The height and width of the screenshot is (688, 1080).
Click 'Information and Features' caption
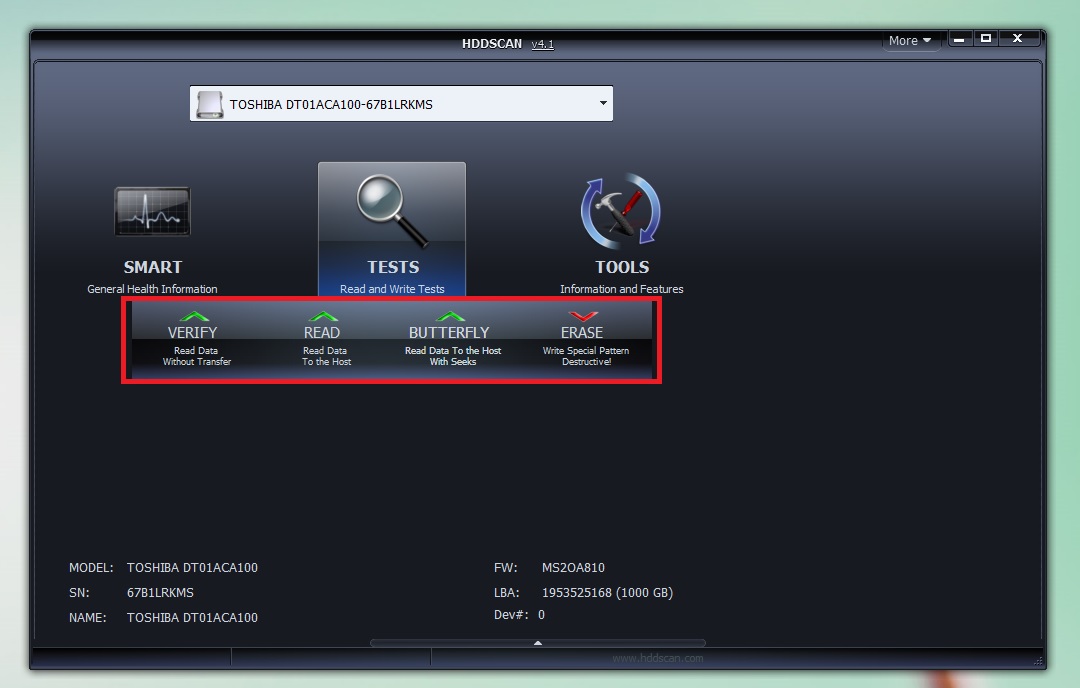tap(621, 289)
